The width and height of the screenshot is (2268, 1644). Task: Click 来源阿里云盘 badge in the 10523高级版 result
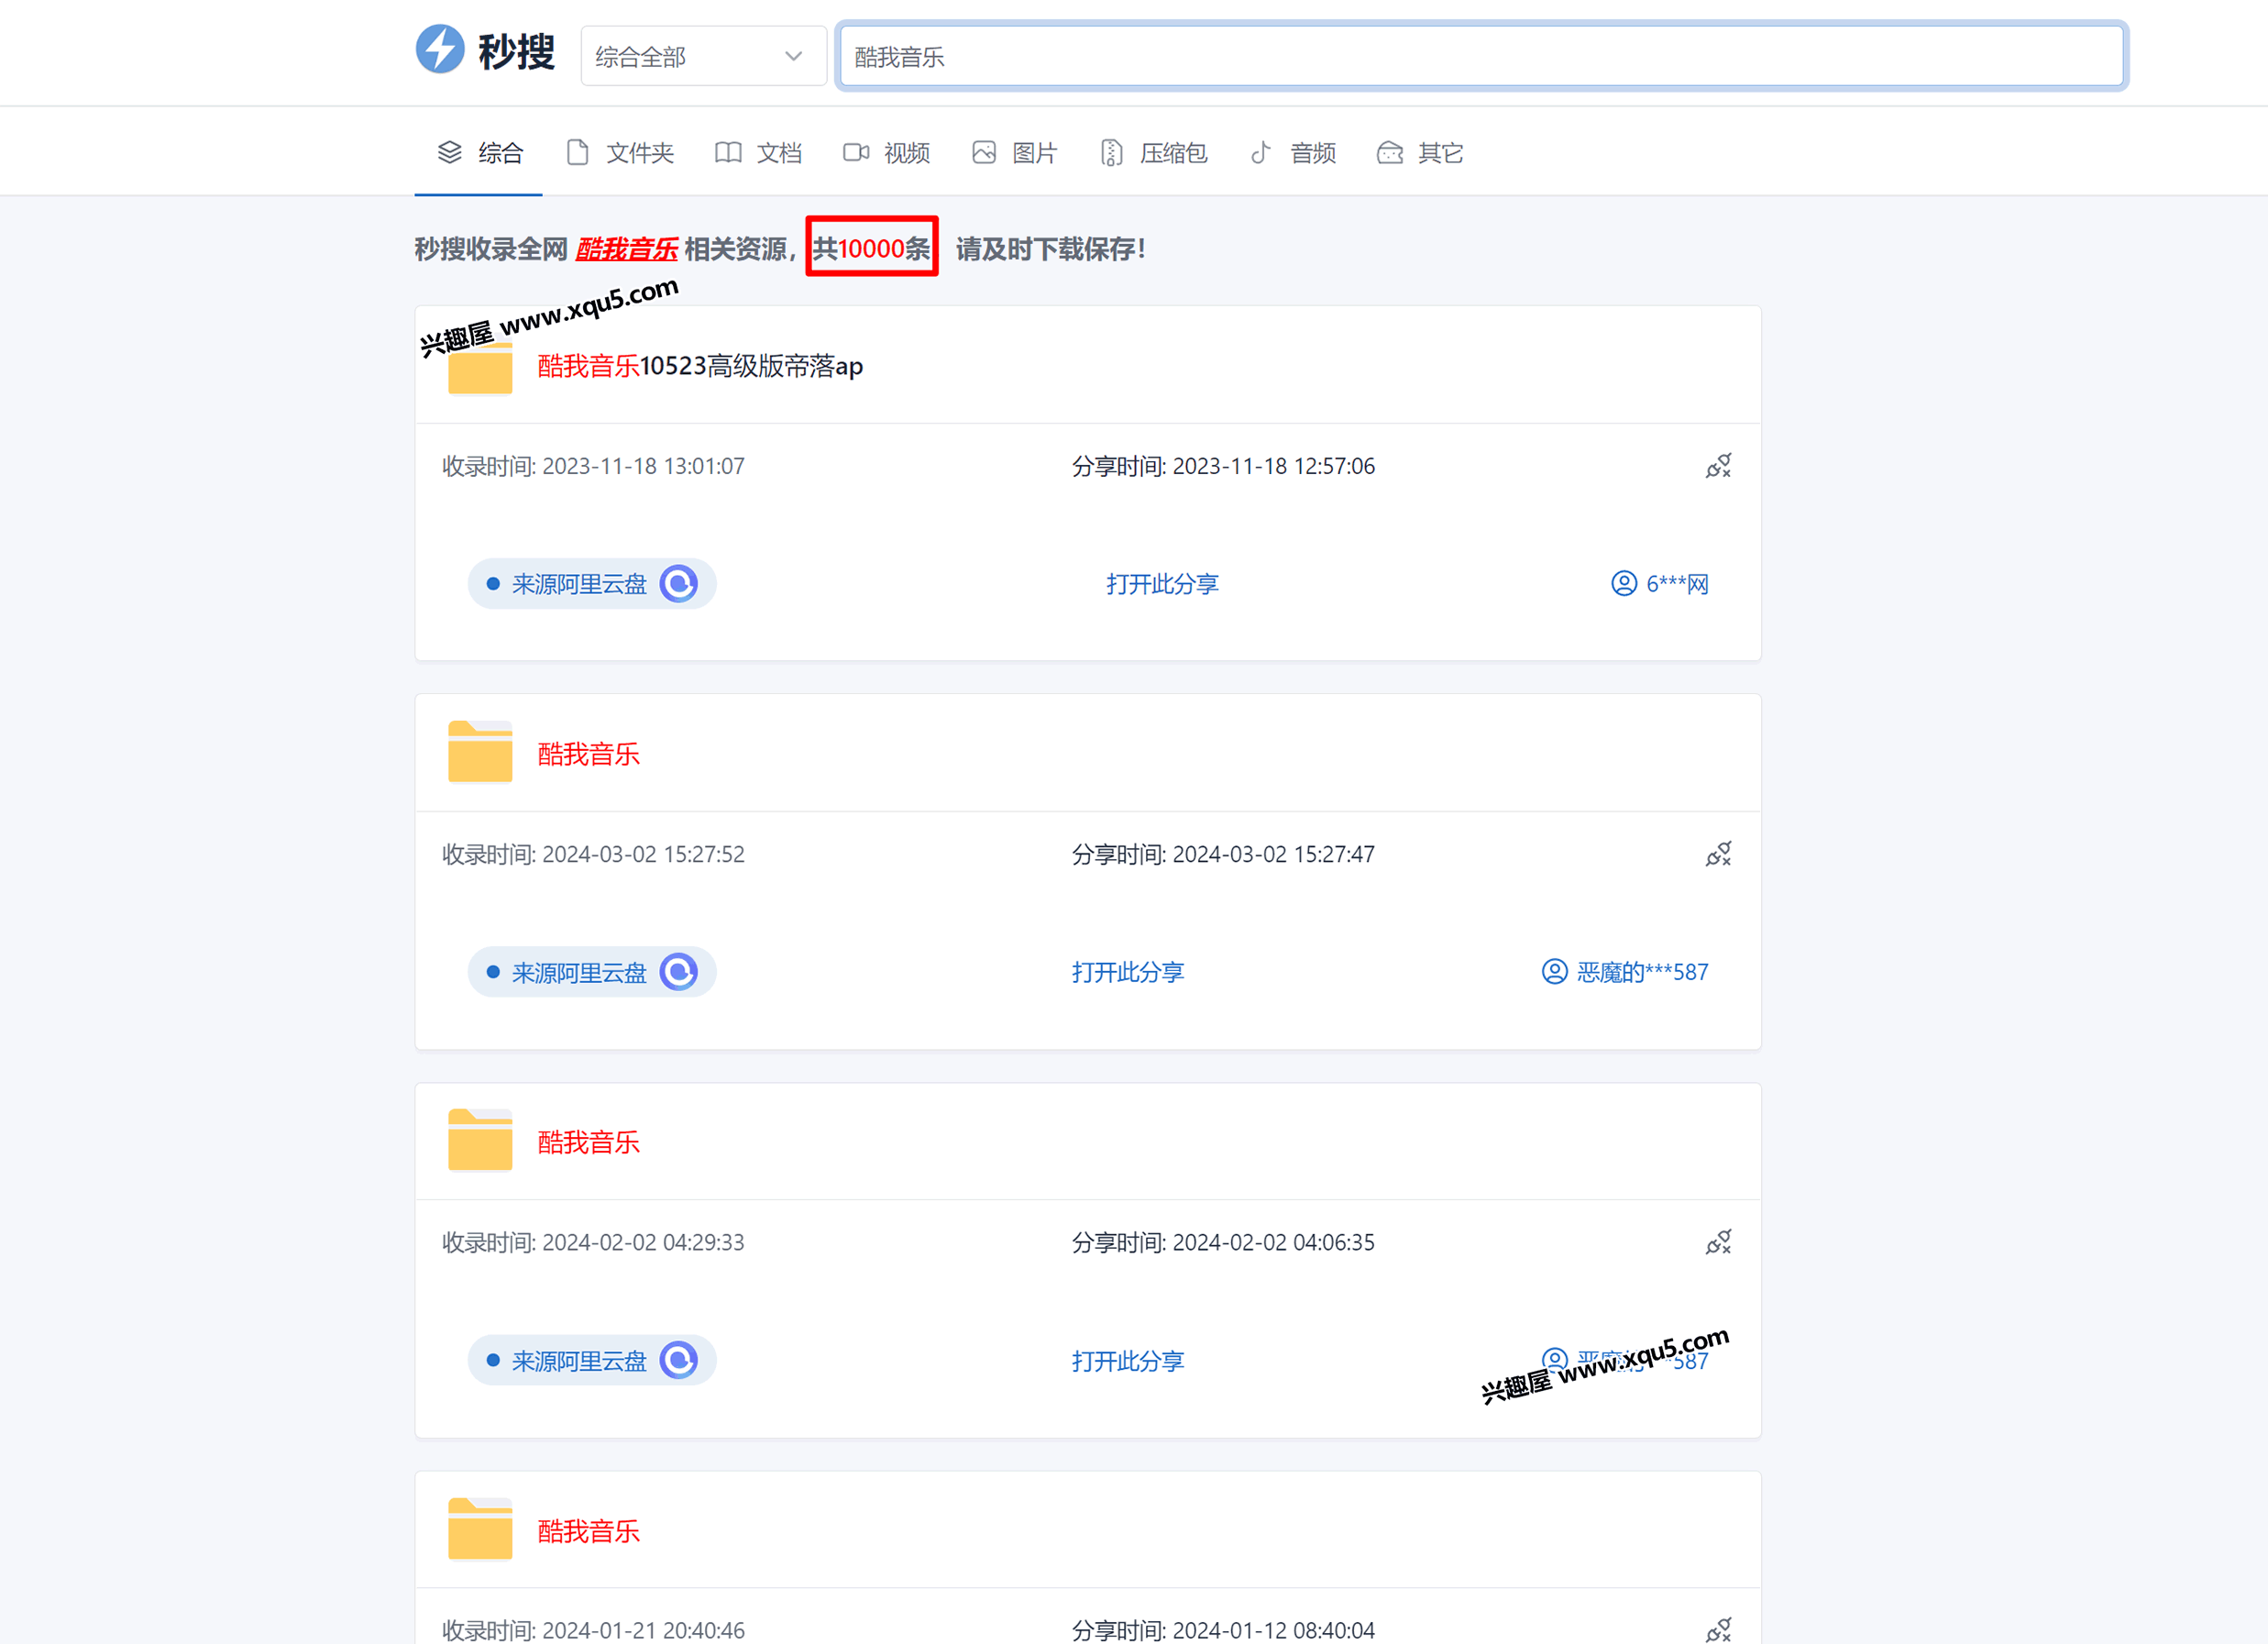[592, 584]
